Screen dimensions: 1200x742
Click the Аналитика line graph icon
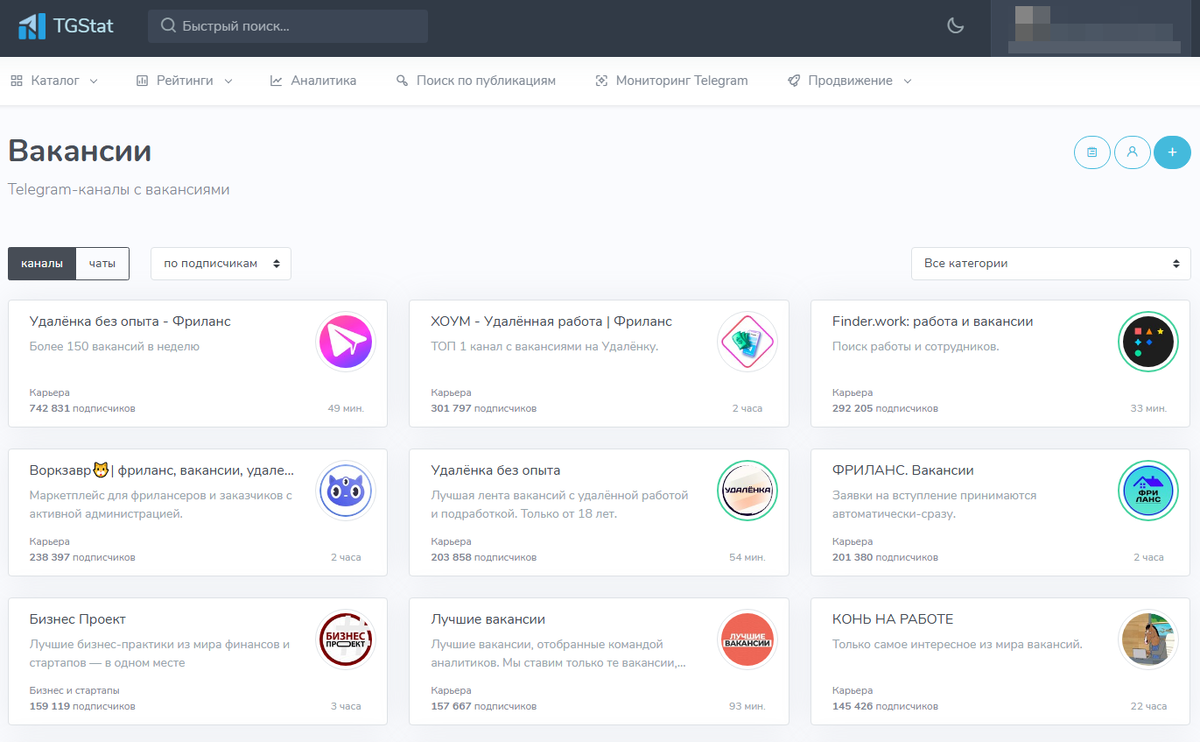tap(276, 81)
